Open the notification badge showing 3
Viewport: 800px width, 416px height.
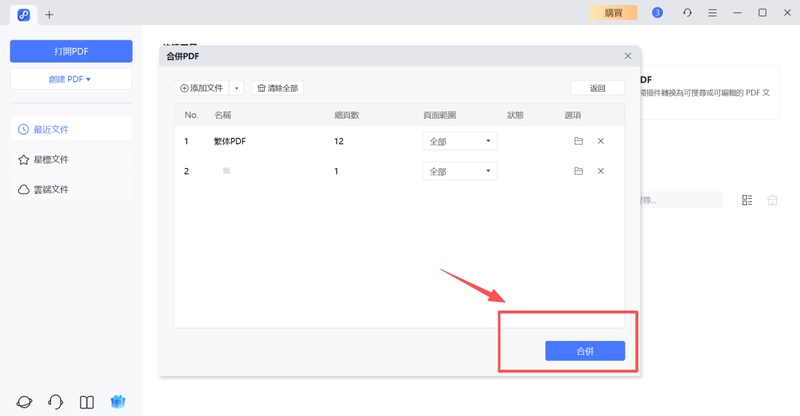(657, 13)
